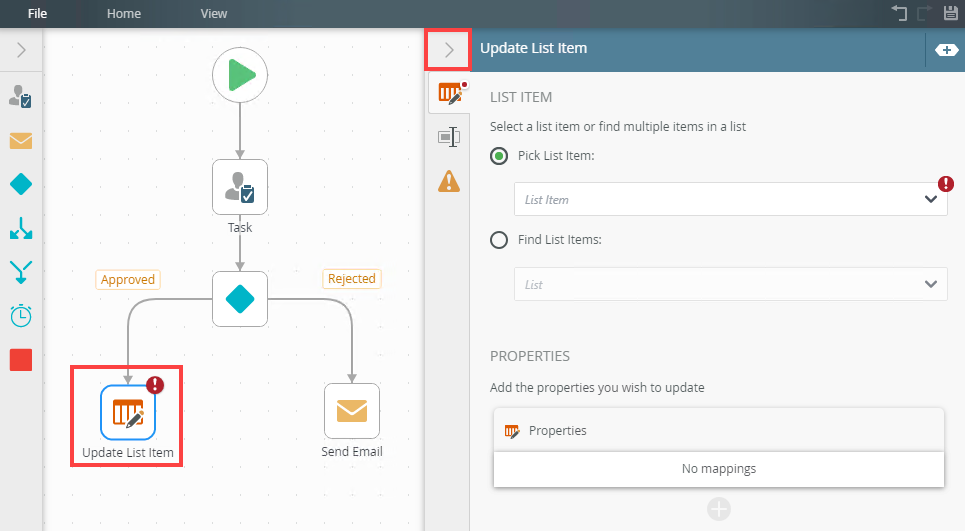
Task: Click the LIST ITEM section heading
Action: click(x=521, y=97)
